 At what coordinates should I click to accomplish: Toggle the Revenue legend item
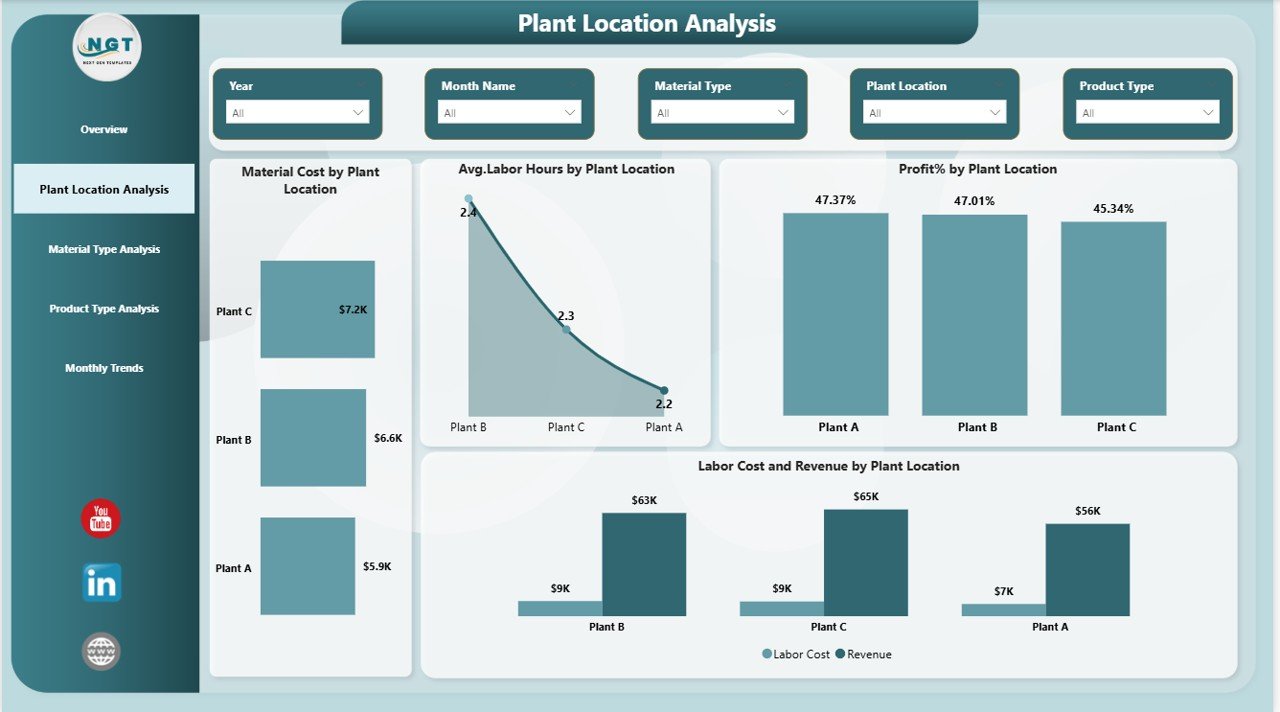tap(866, 654)
